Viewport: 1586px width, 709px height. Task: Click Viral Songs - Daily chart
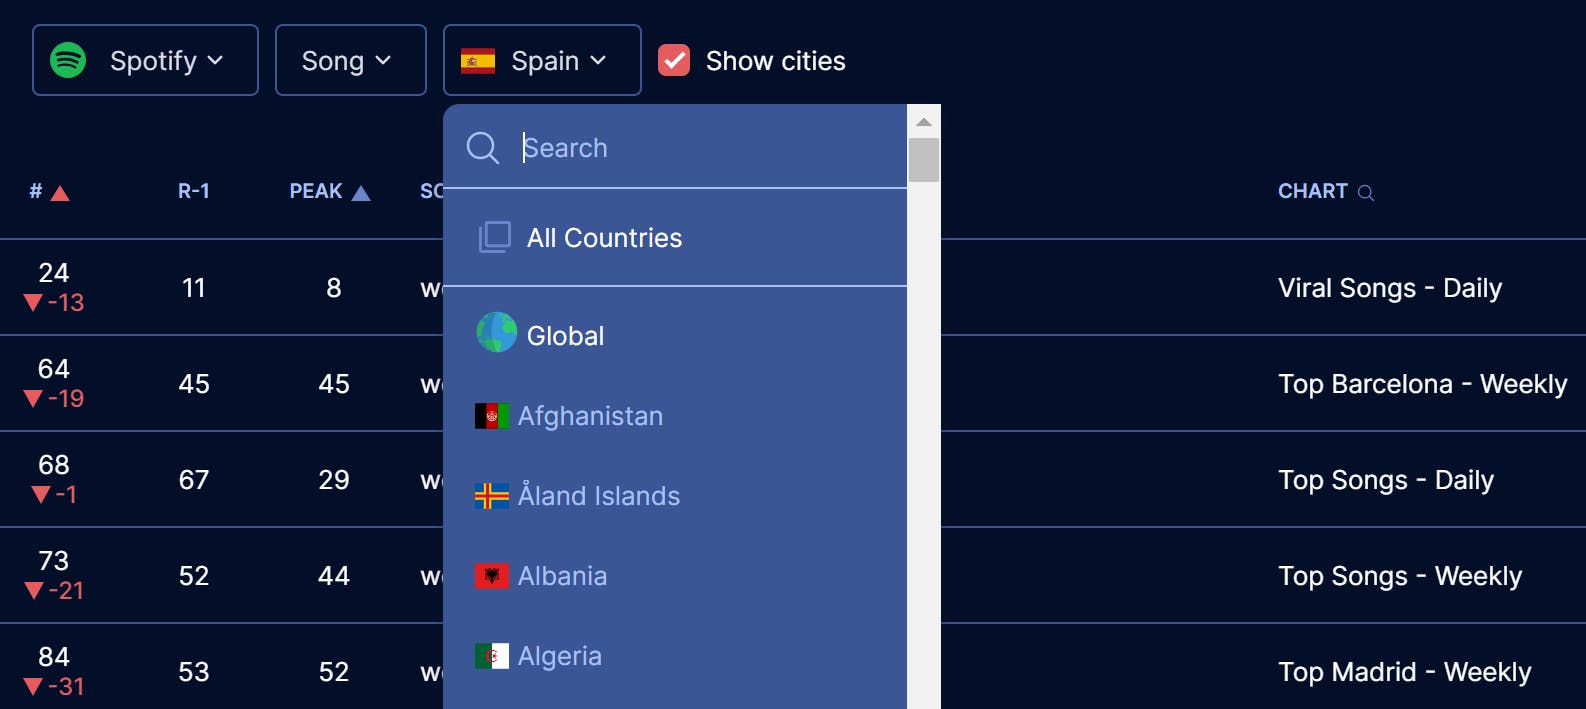(1390, 288)
